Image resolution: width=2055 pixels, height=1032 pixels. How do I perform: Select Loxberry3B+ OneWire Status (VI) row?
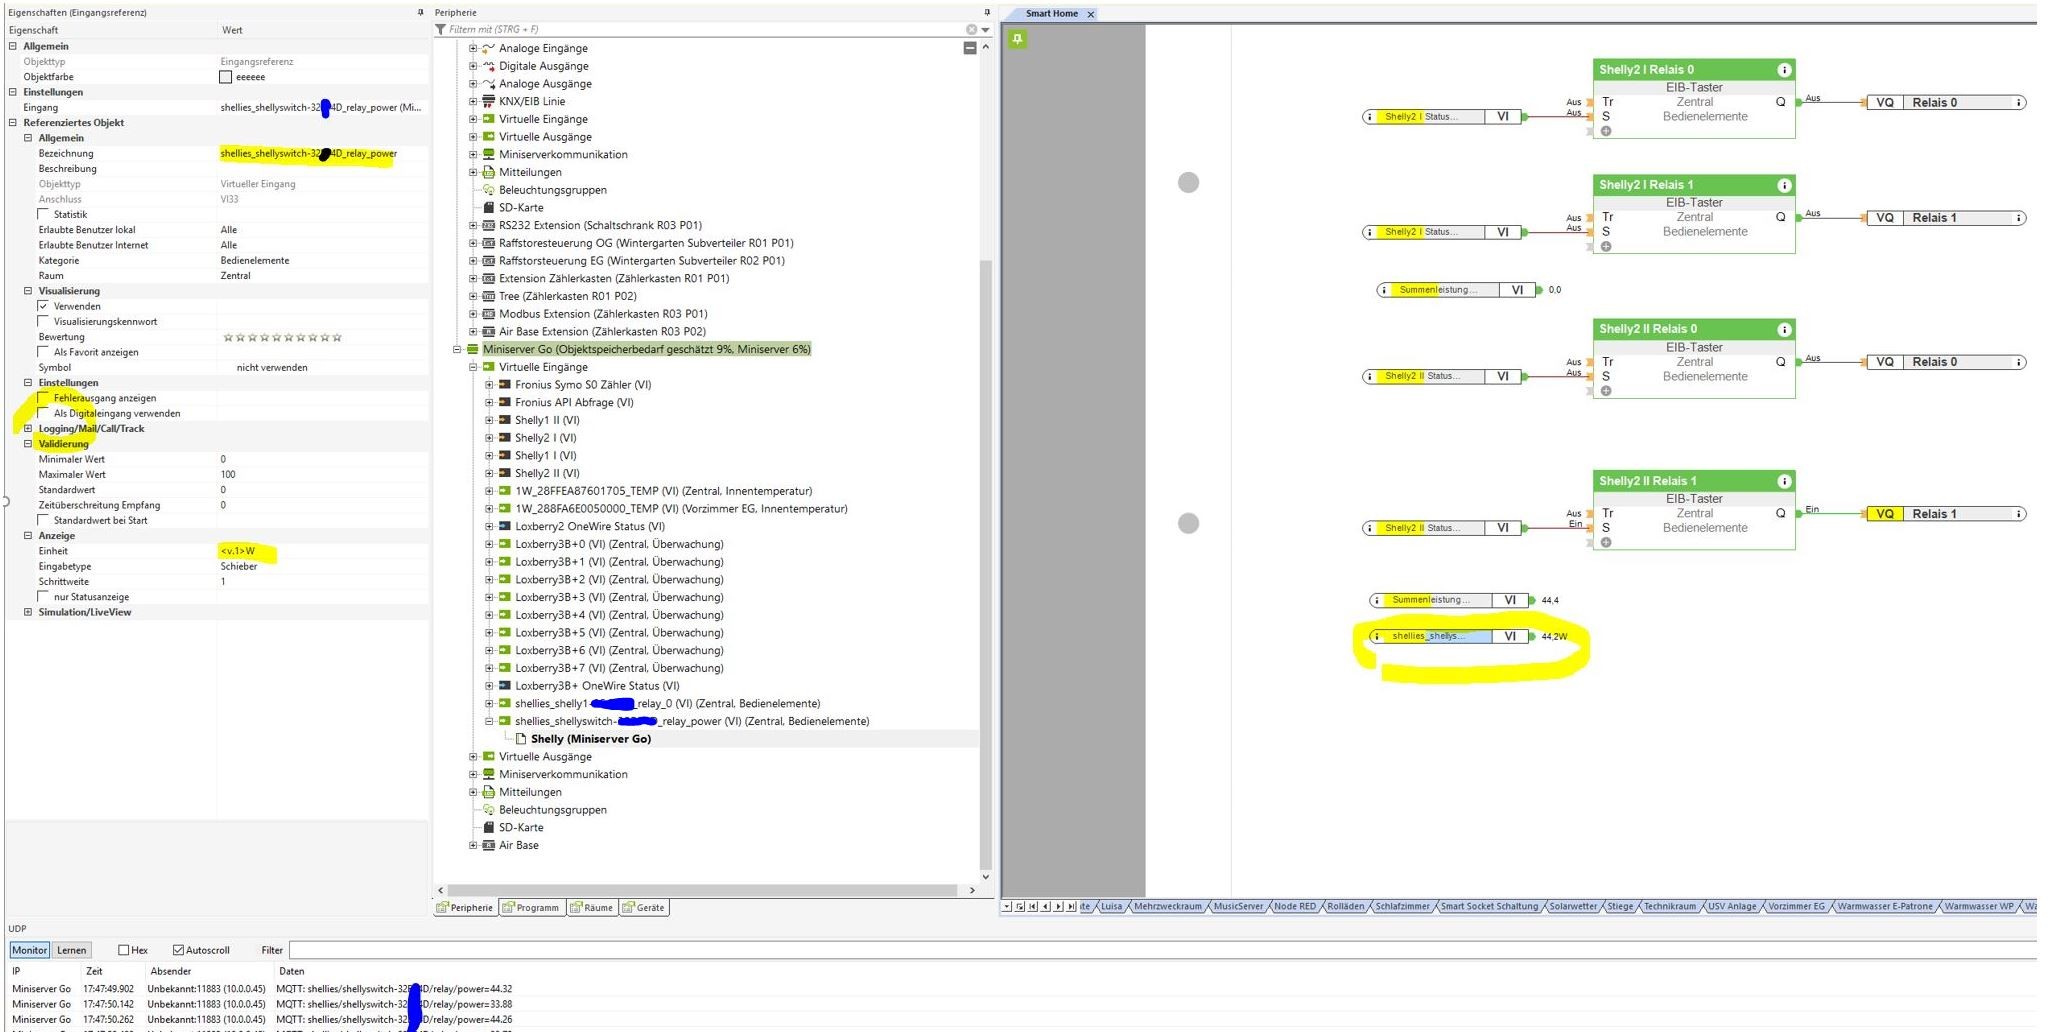point(597,686)
